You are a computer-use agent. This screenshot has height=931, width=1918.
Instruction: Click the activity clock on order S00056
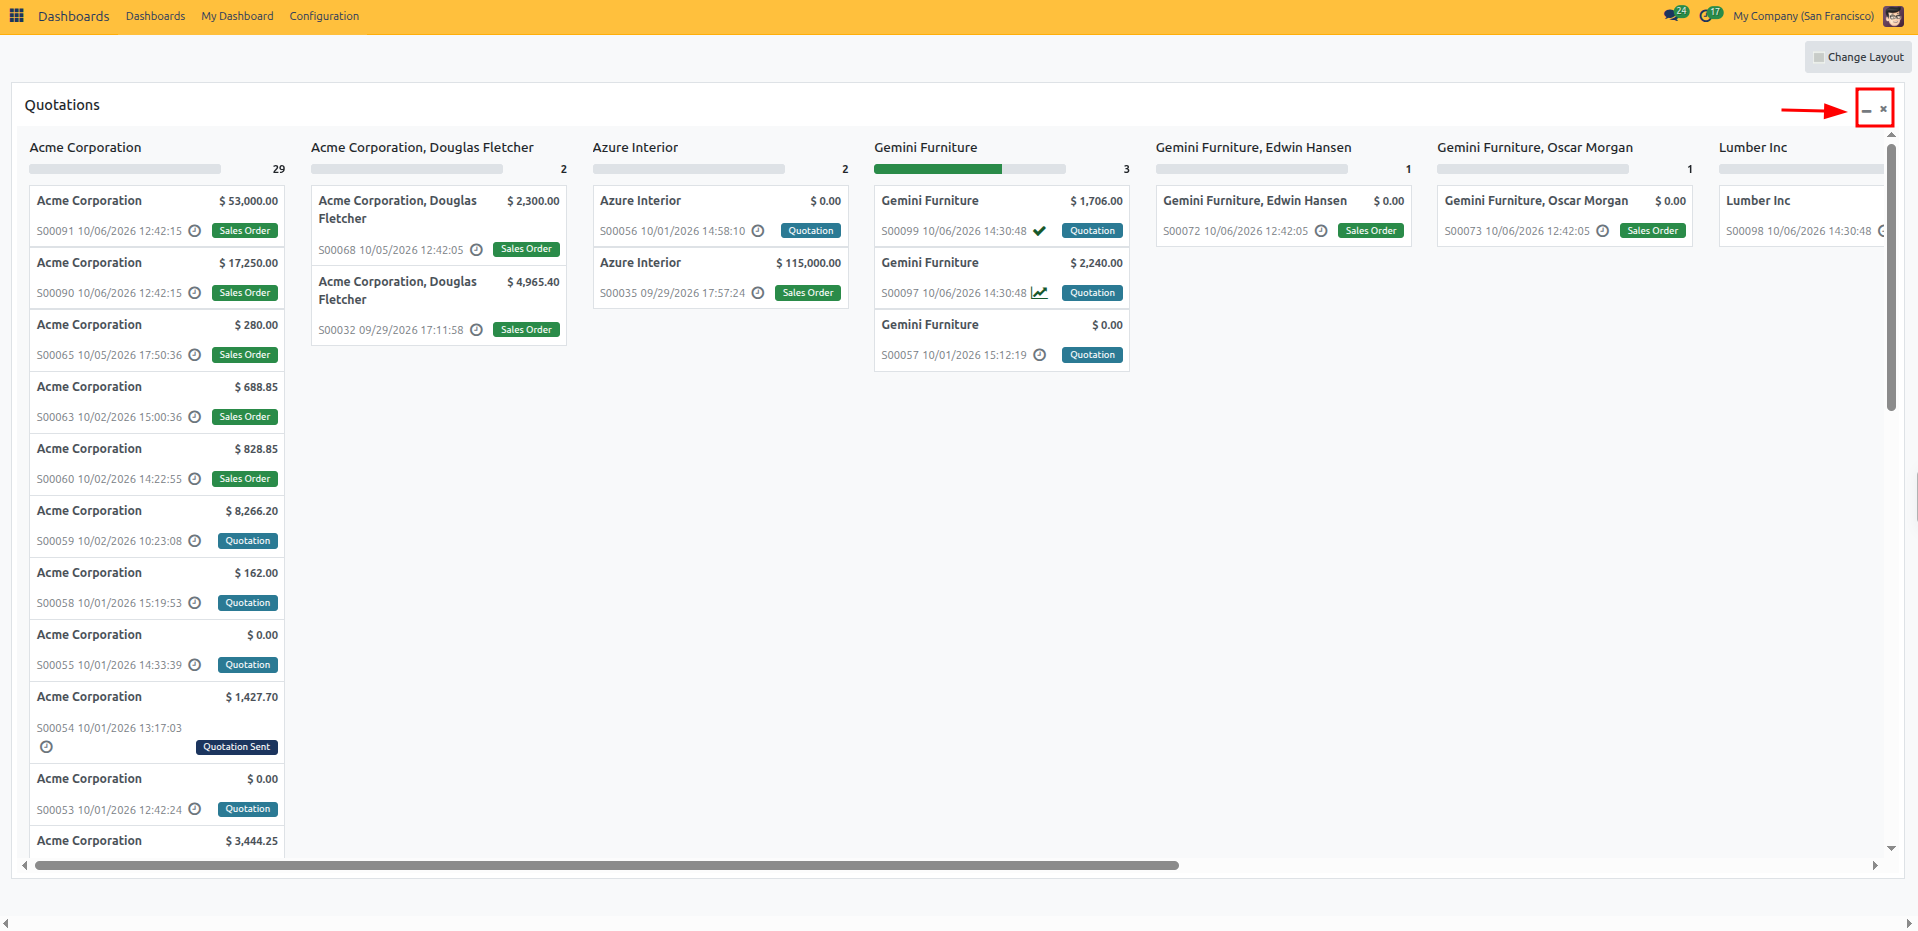758,231
